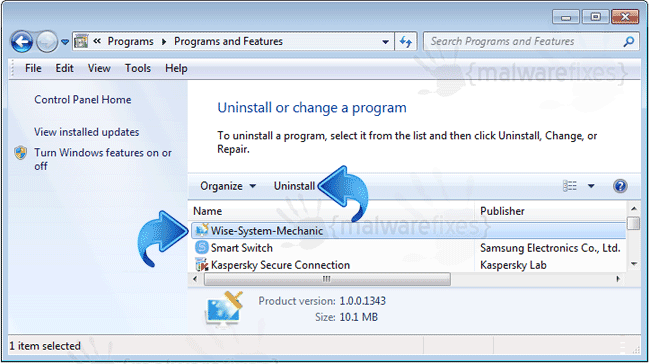Screen dimensions: 650x364
Task: Click the vertical scrollbar up arrow
Action: click(x=634, y=209)
